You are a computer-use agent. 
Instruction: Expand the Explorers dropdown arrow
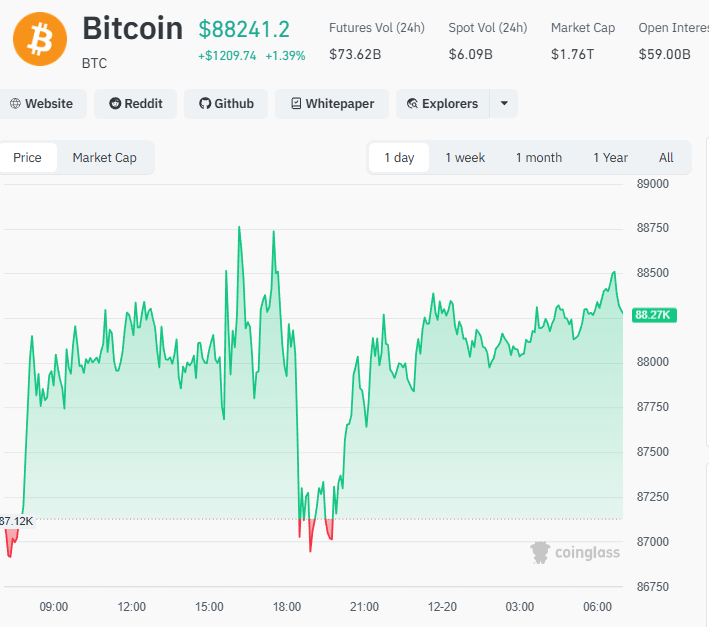504,104
